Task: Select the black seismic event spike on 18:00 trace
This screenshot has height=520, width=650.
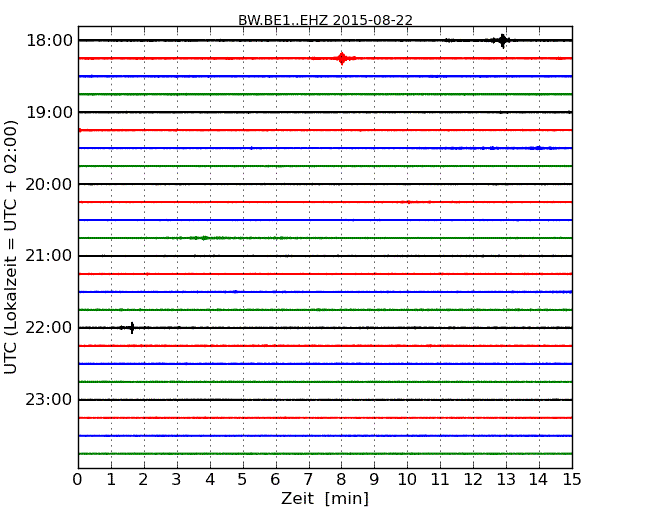Action: click(x=502, y=41)
